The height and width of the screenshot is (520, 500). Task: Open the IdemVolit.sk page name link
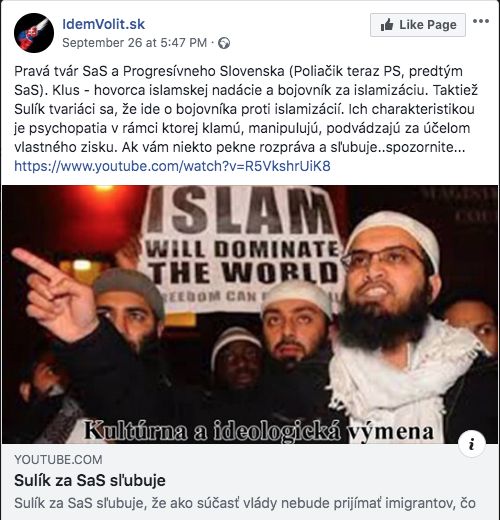[x=103, y=24]
